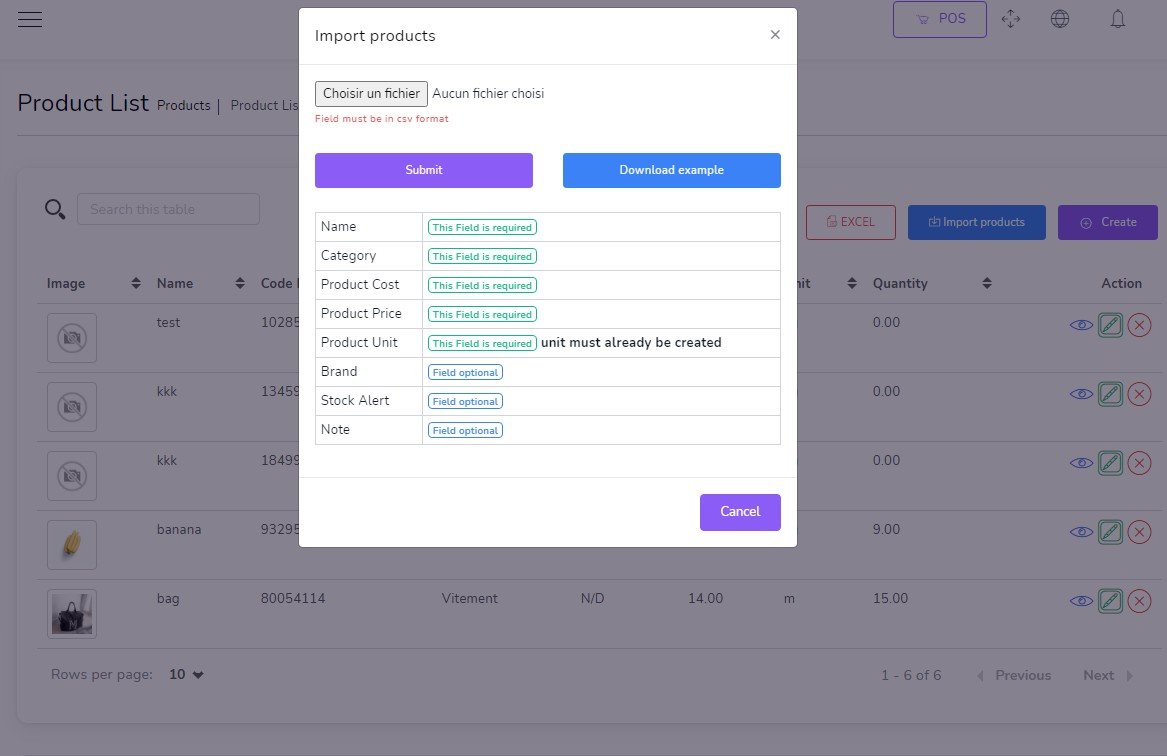Open the Rows per page dropdown

(x=186, y=674)
